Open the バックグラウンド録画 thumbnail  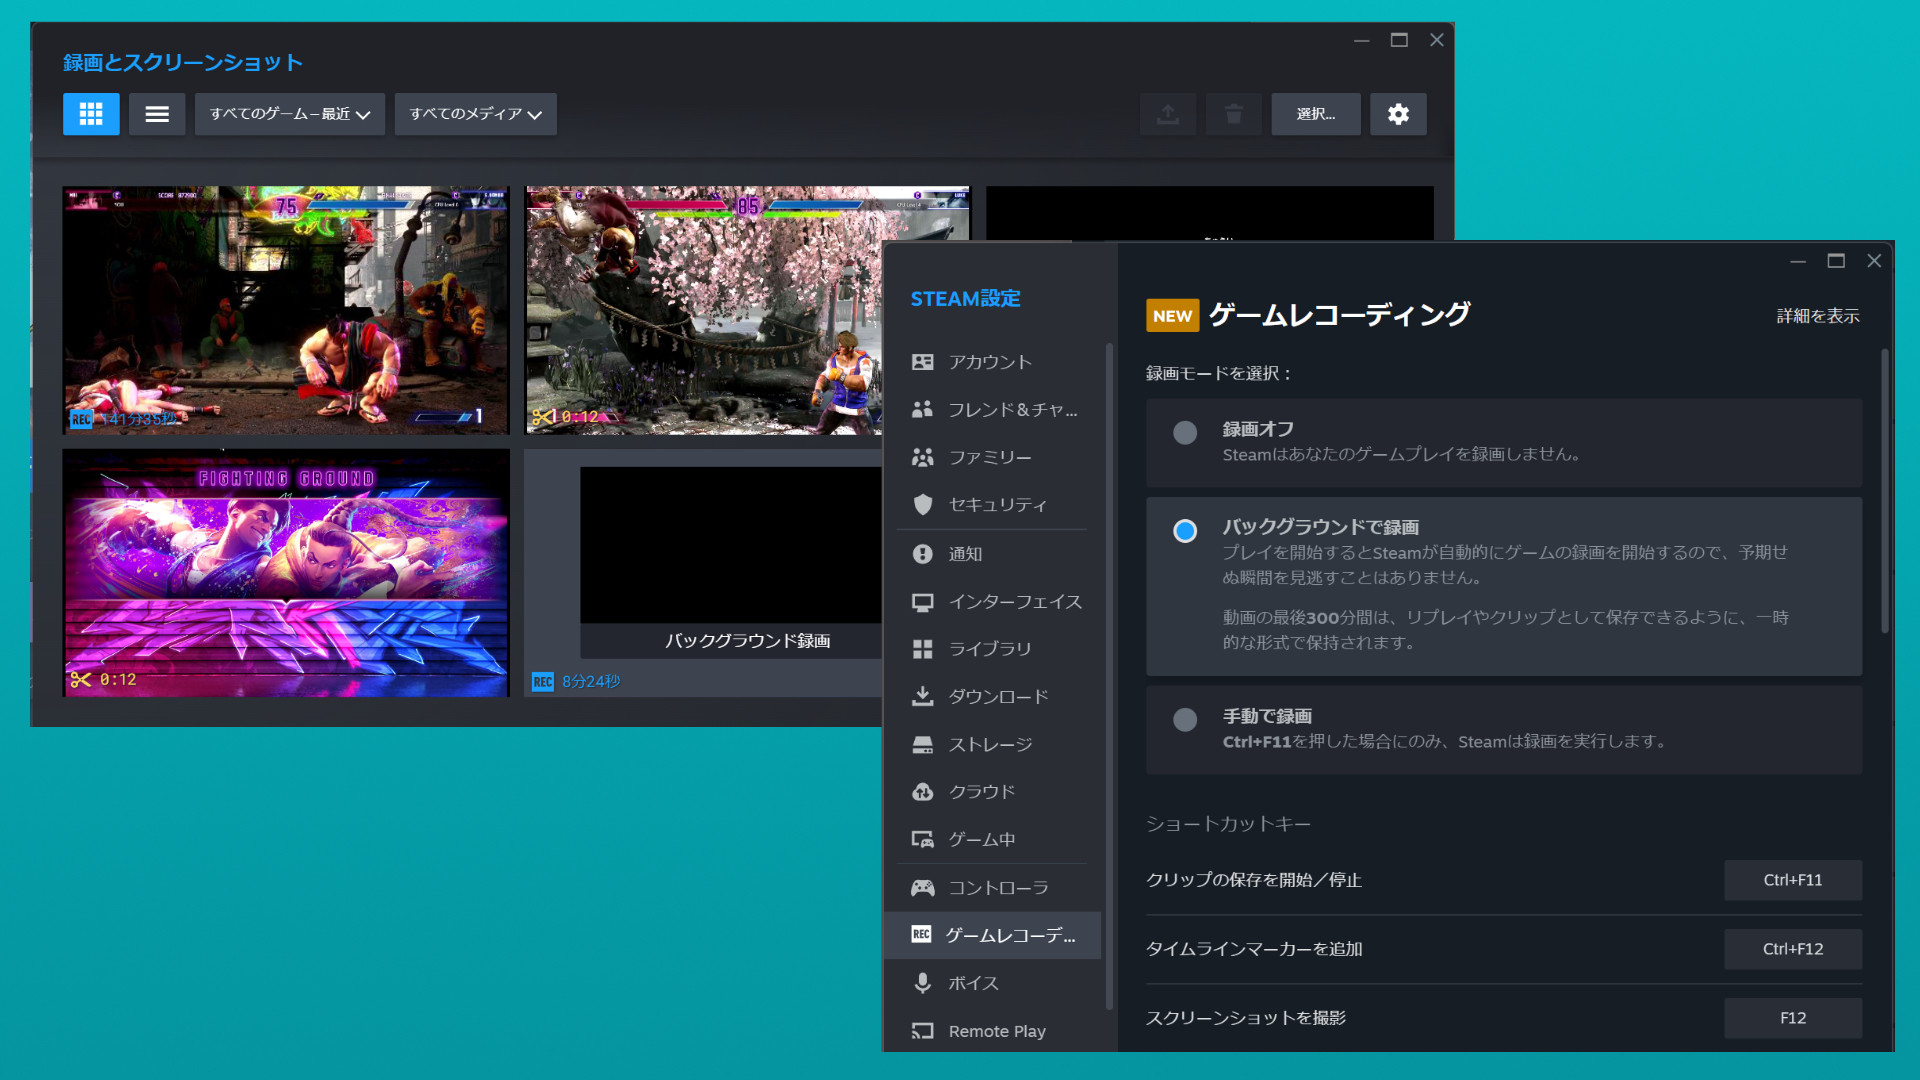(705, 573)
